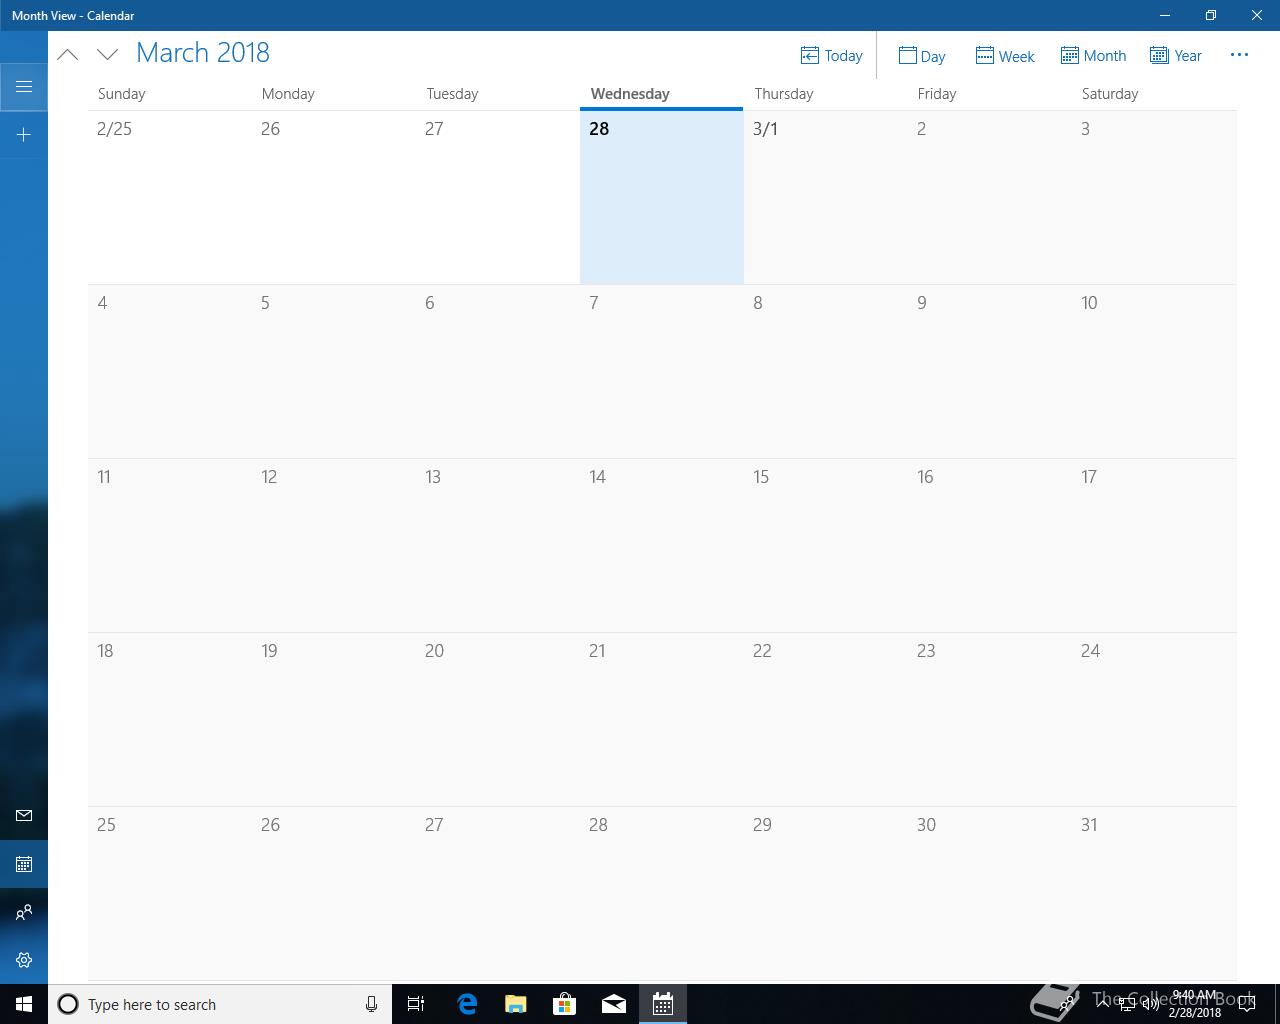Jump to Today
The width and height of the screenshot is (1280, 1024).
click(832, 56)
